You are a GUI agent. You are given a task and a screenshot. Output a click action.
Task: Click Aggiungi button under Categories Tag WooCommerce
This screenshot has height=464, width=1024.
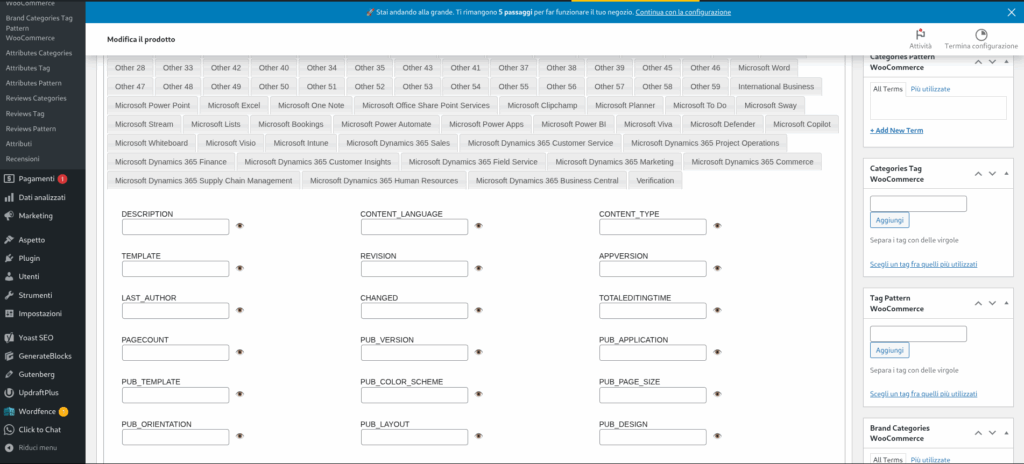point(889,220)
